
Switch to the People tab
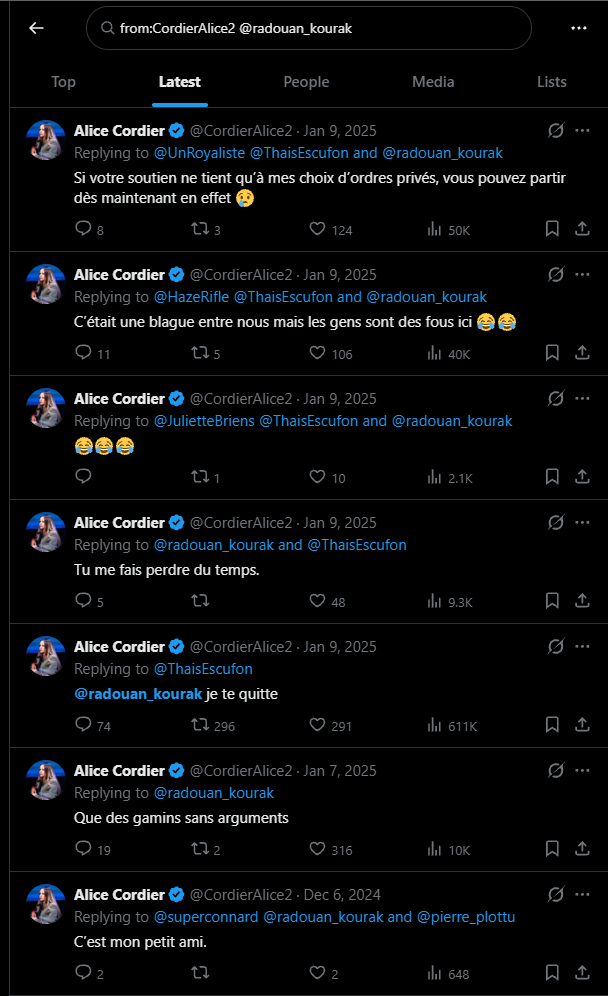[x=306, y=82]
